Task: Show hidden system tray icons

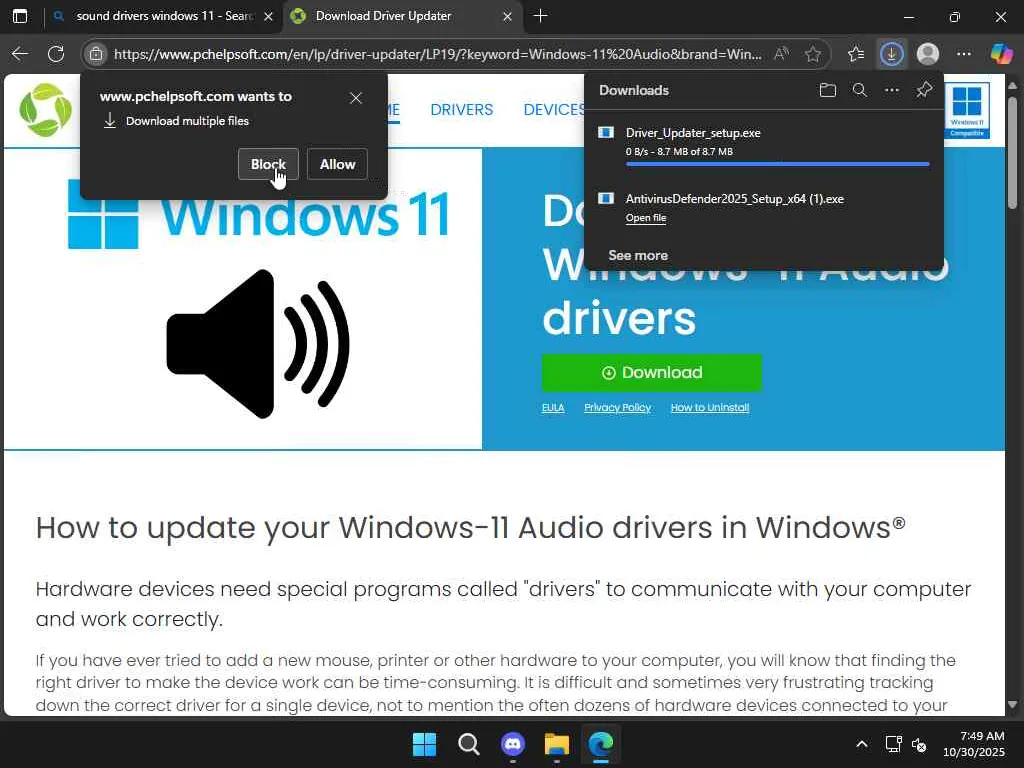Action: (862, 744)
